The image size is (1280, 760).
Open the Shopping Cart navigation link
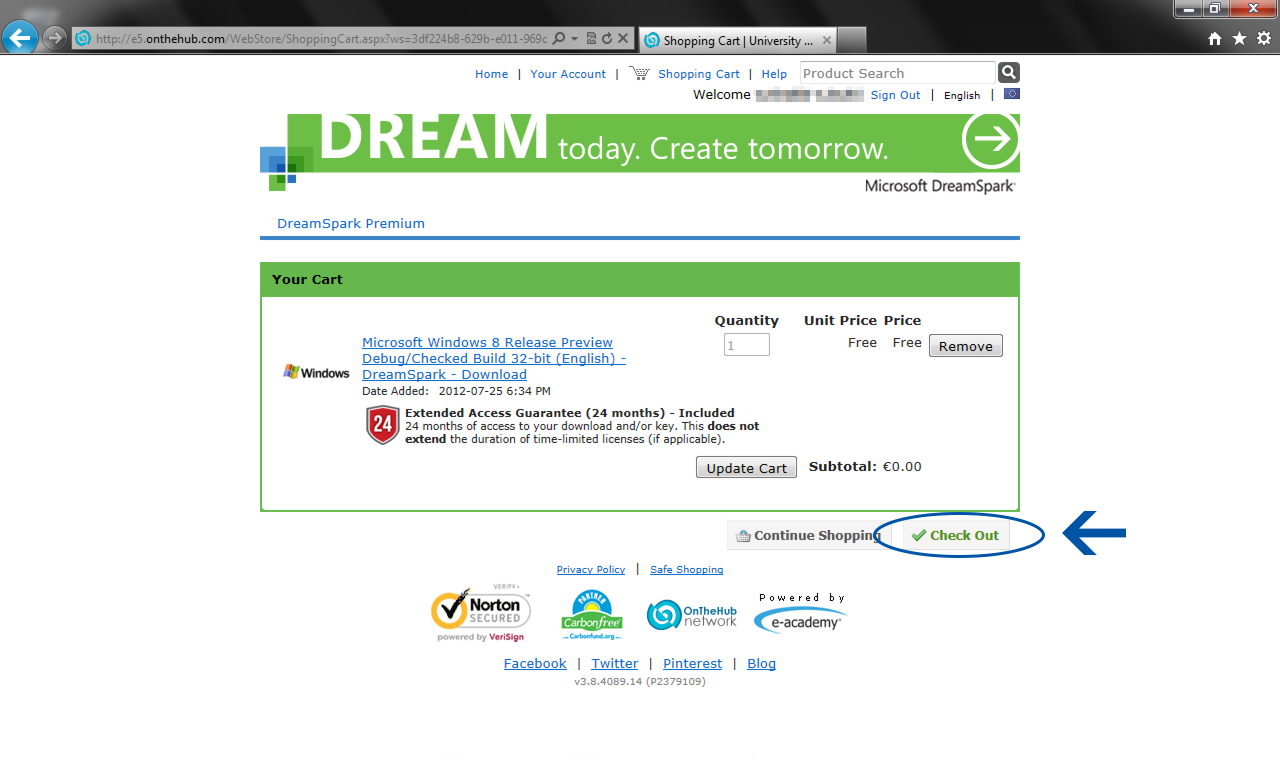tap(699, 74)
